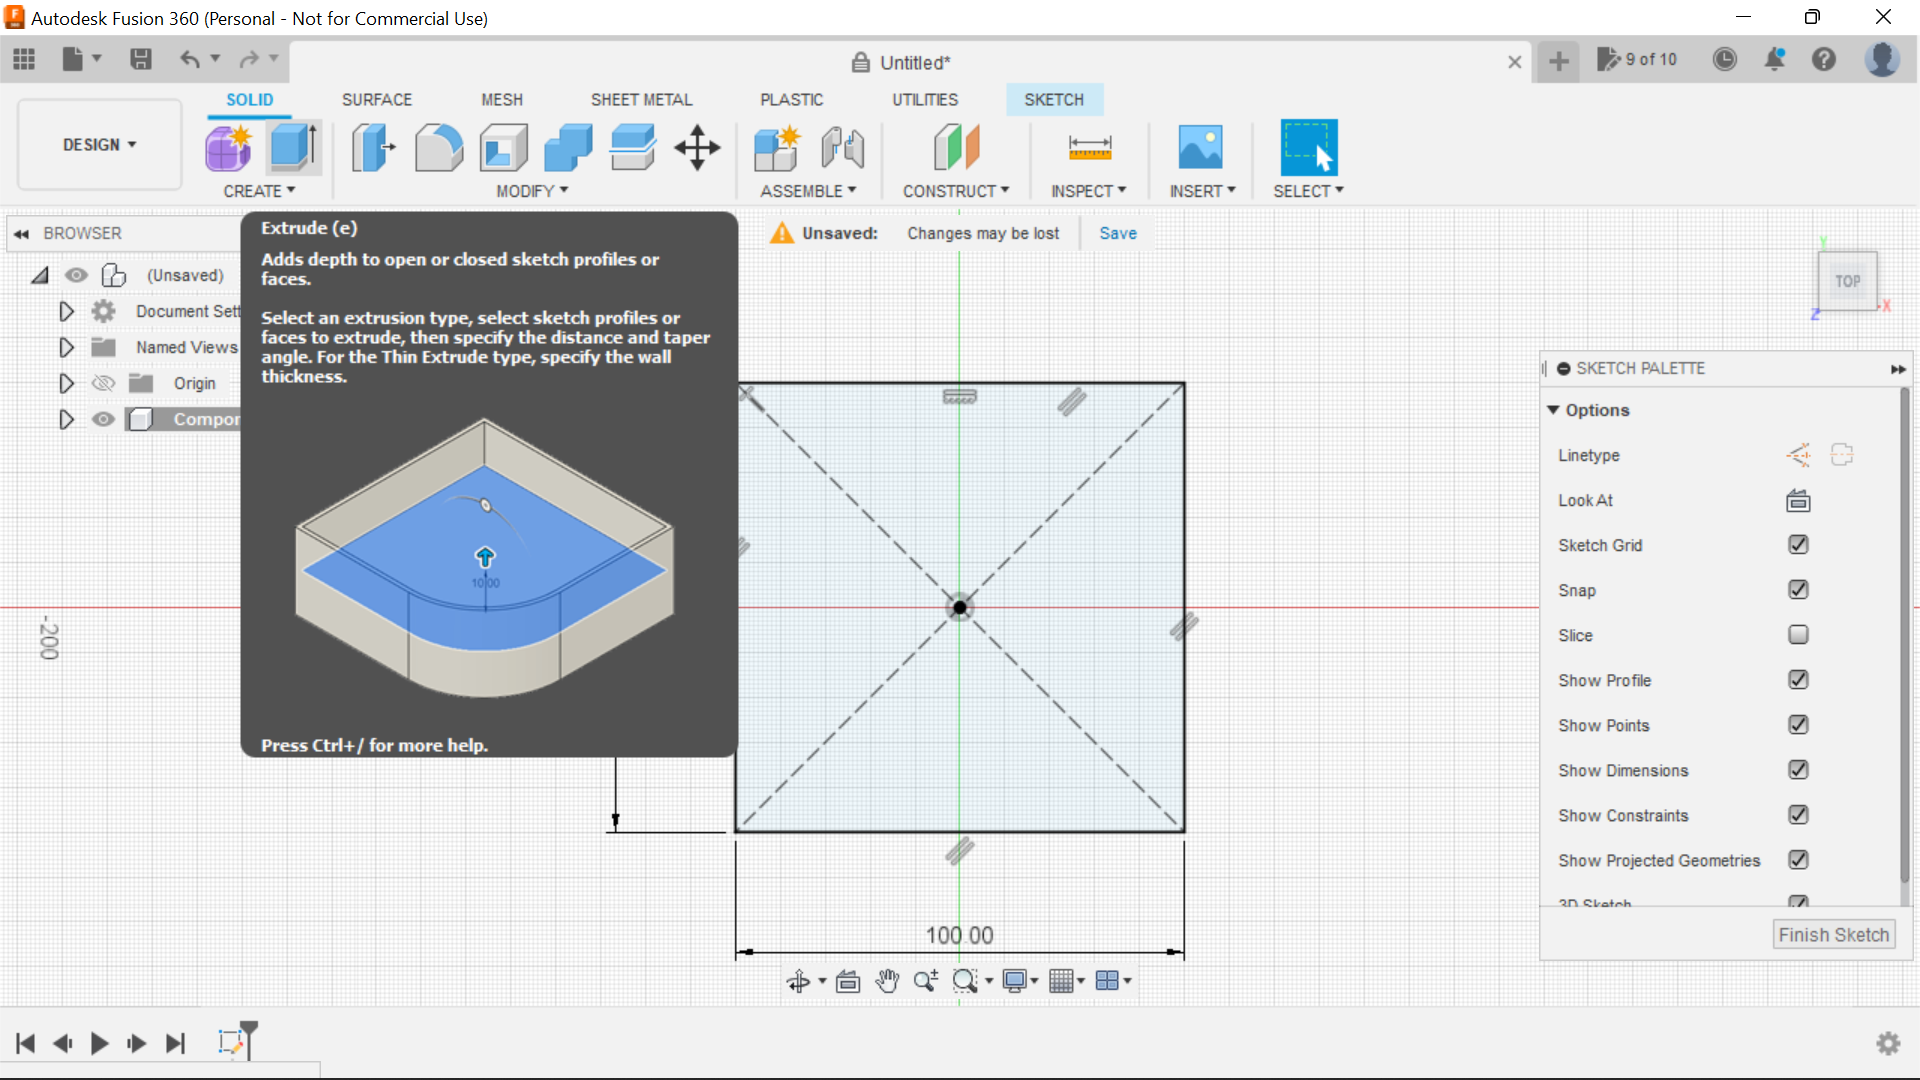Click the Shell tool icon in toolbar
This screenshot has height=1080, width=1920.
point(505,146)
